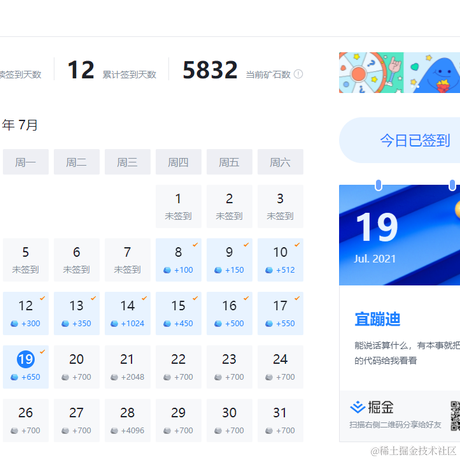Viewport: 460px width, 460px height.
Task: Click the 累计签到天数 count 12
Action: pos(81,70)
